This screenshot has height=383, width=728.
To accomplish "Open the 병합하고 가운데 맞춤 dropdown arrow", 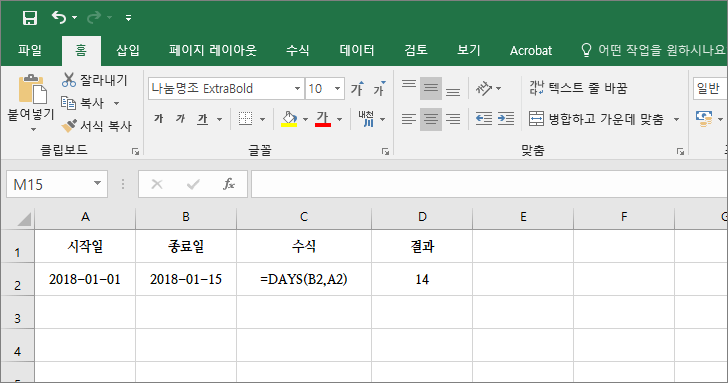I will tap(676, 120).
